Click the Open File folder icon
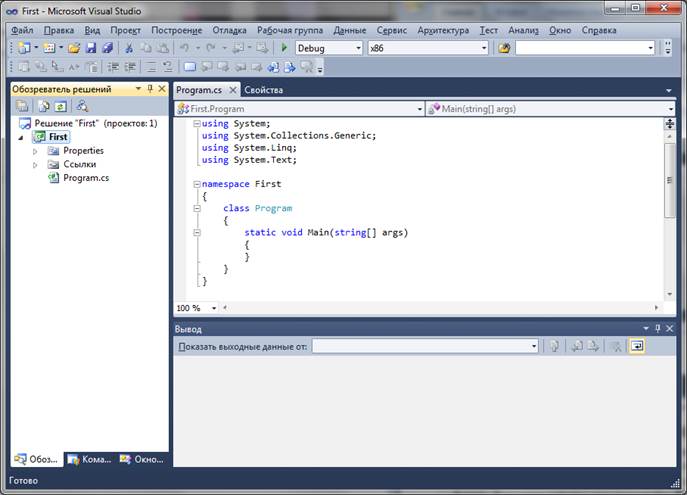Image resolution: width=687 pixels, height=495 pixels. [74, 48]
